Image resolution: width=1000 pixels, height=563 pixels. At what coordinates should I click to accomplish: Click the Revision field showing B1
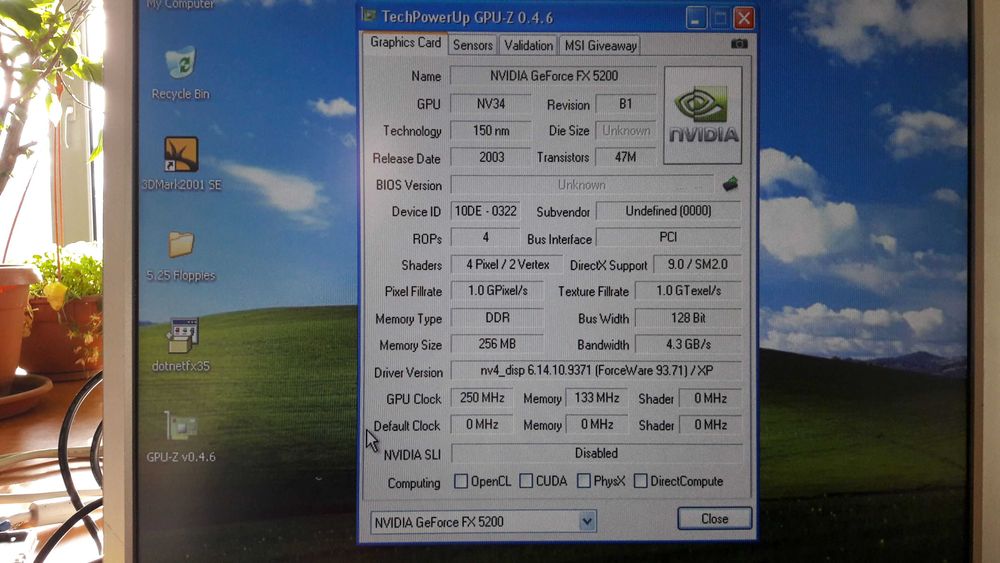point(626,103)
